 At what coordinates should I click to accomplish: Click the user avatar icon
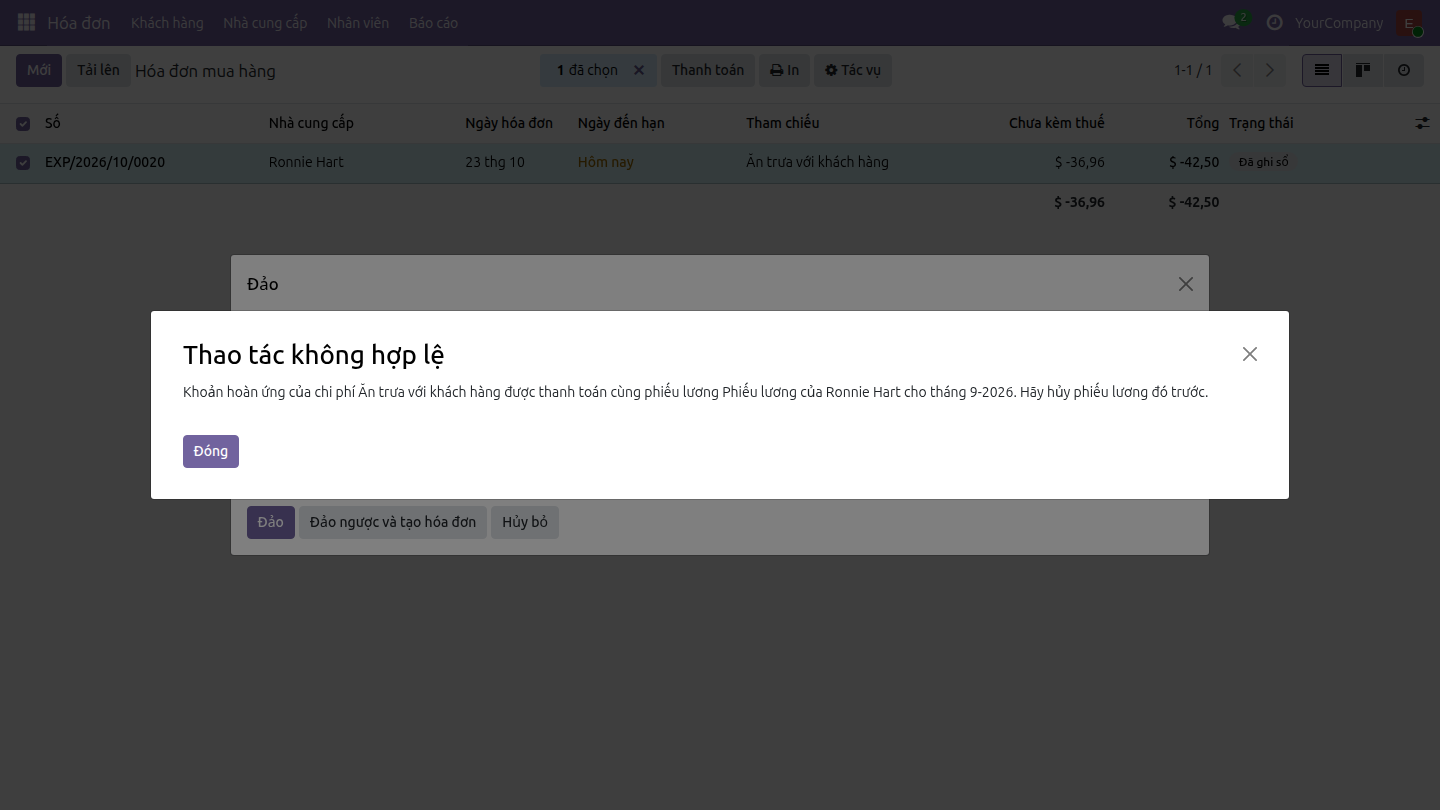pos(1408,22)
